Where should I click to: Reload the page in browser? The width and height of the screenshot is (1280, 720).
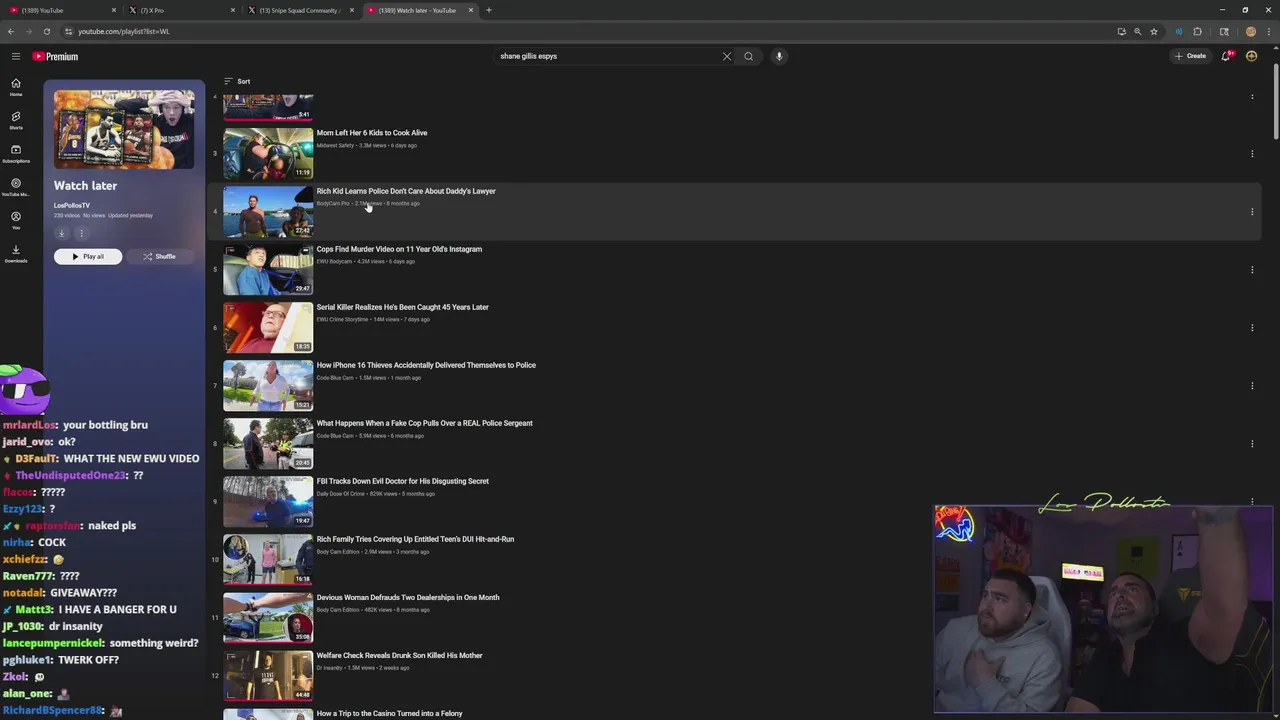click(46, 31)
